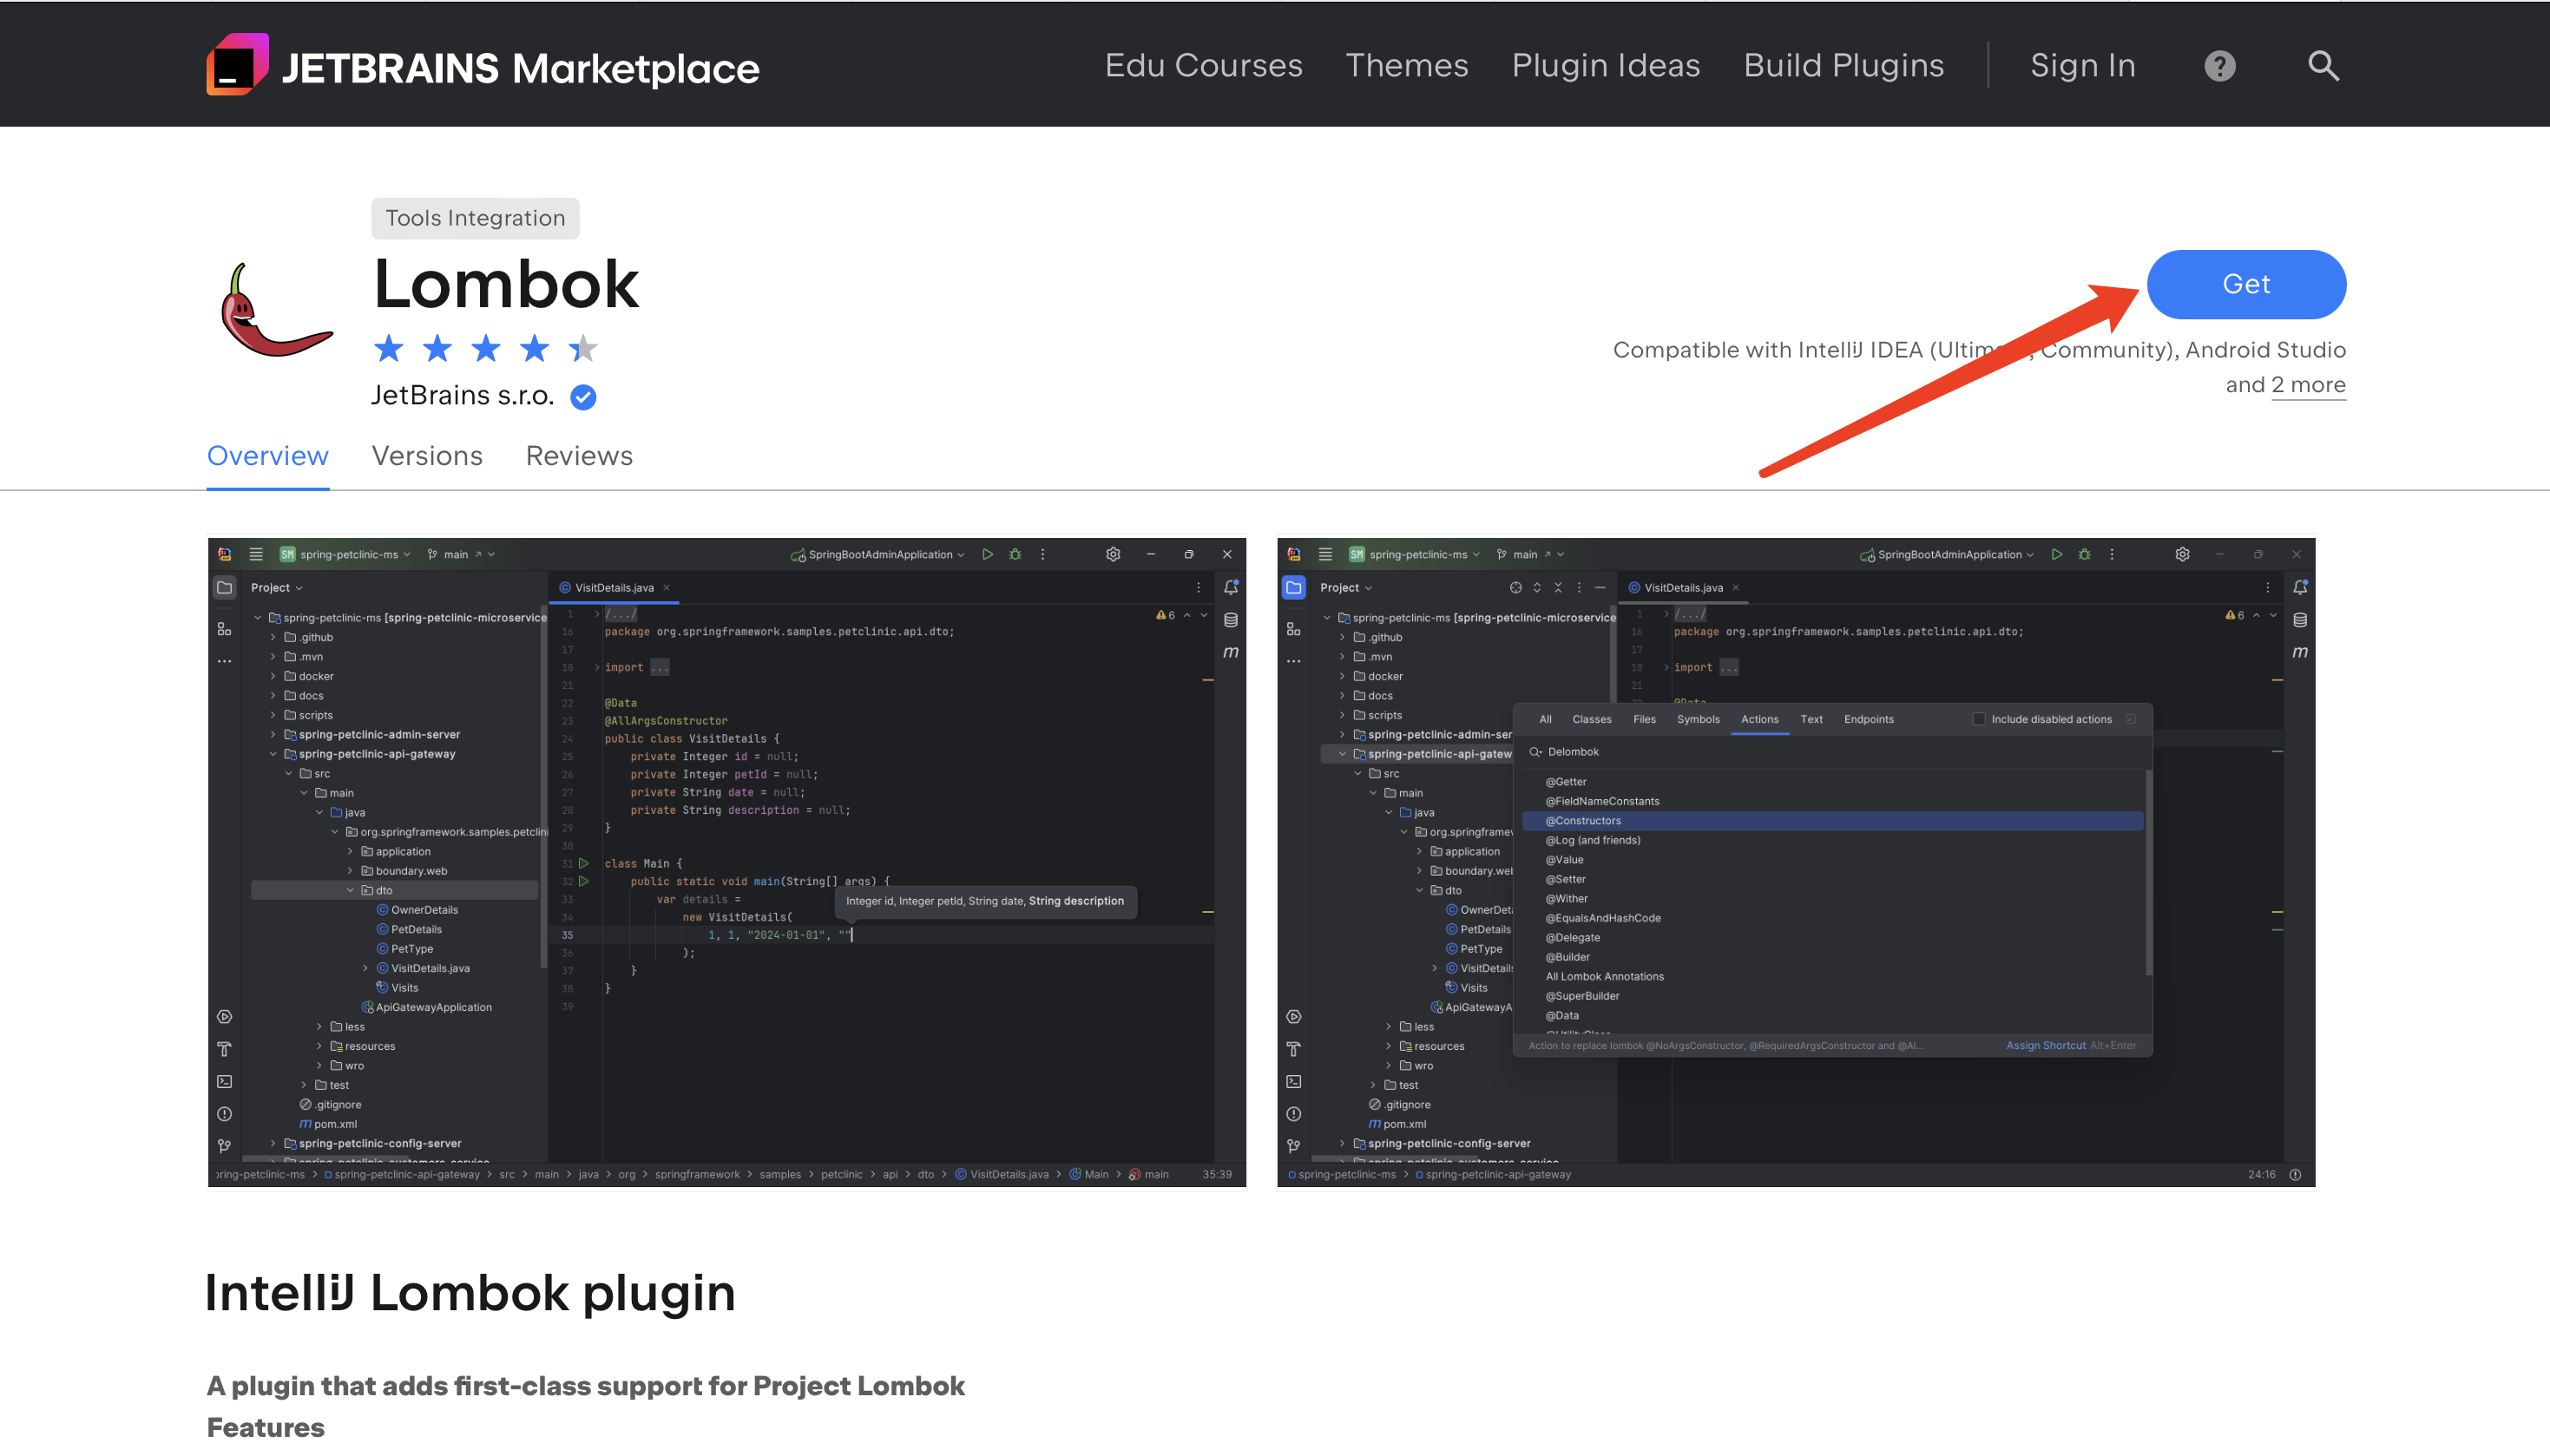Go to Edu Courses
The width and height of the screenshot is (2550, 1456).
pyautogui.click(x=1203, y=66)
